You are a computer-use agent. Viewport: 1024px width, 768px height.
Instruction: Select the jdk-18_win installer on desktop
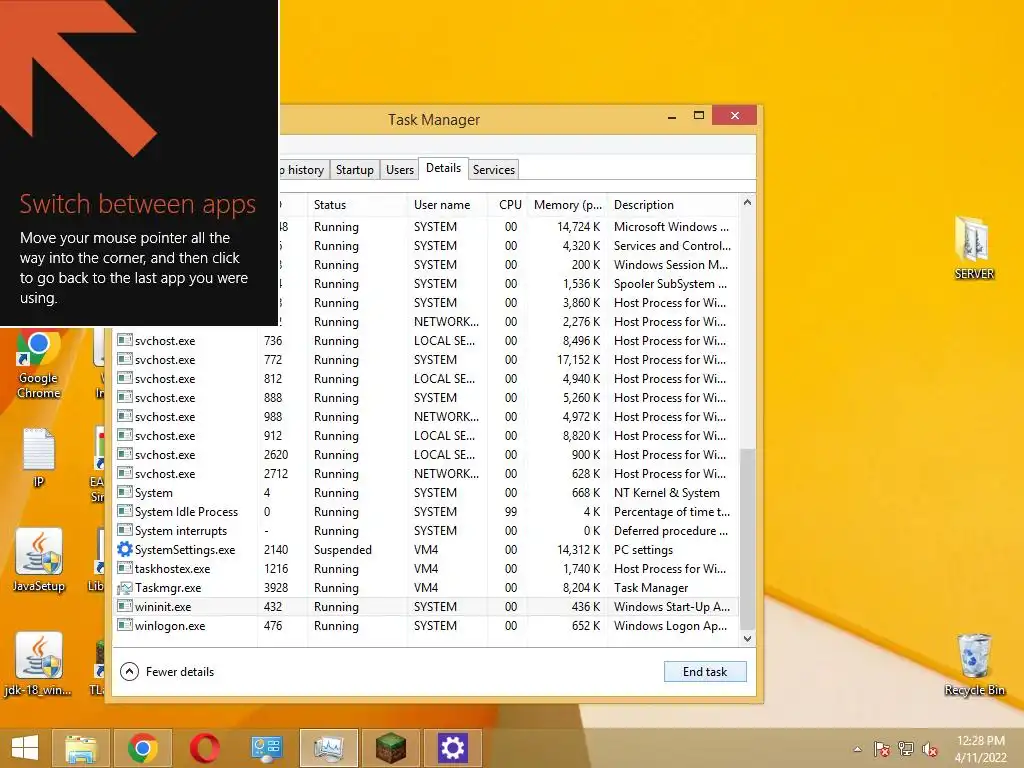click(39, 664)
